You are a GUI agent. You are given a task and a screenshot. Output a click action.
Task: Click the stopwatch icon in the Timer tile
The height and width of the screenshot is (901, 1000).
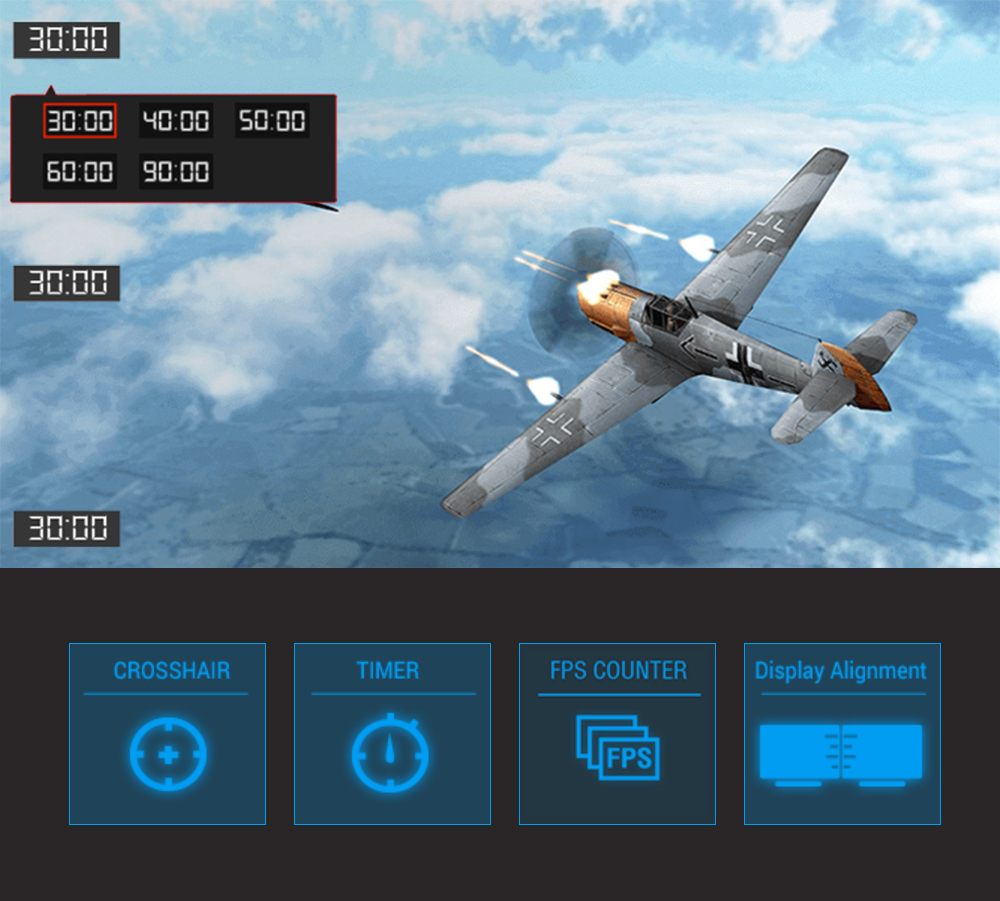[x=390, y=753]
